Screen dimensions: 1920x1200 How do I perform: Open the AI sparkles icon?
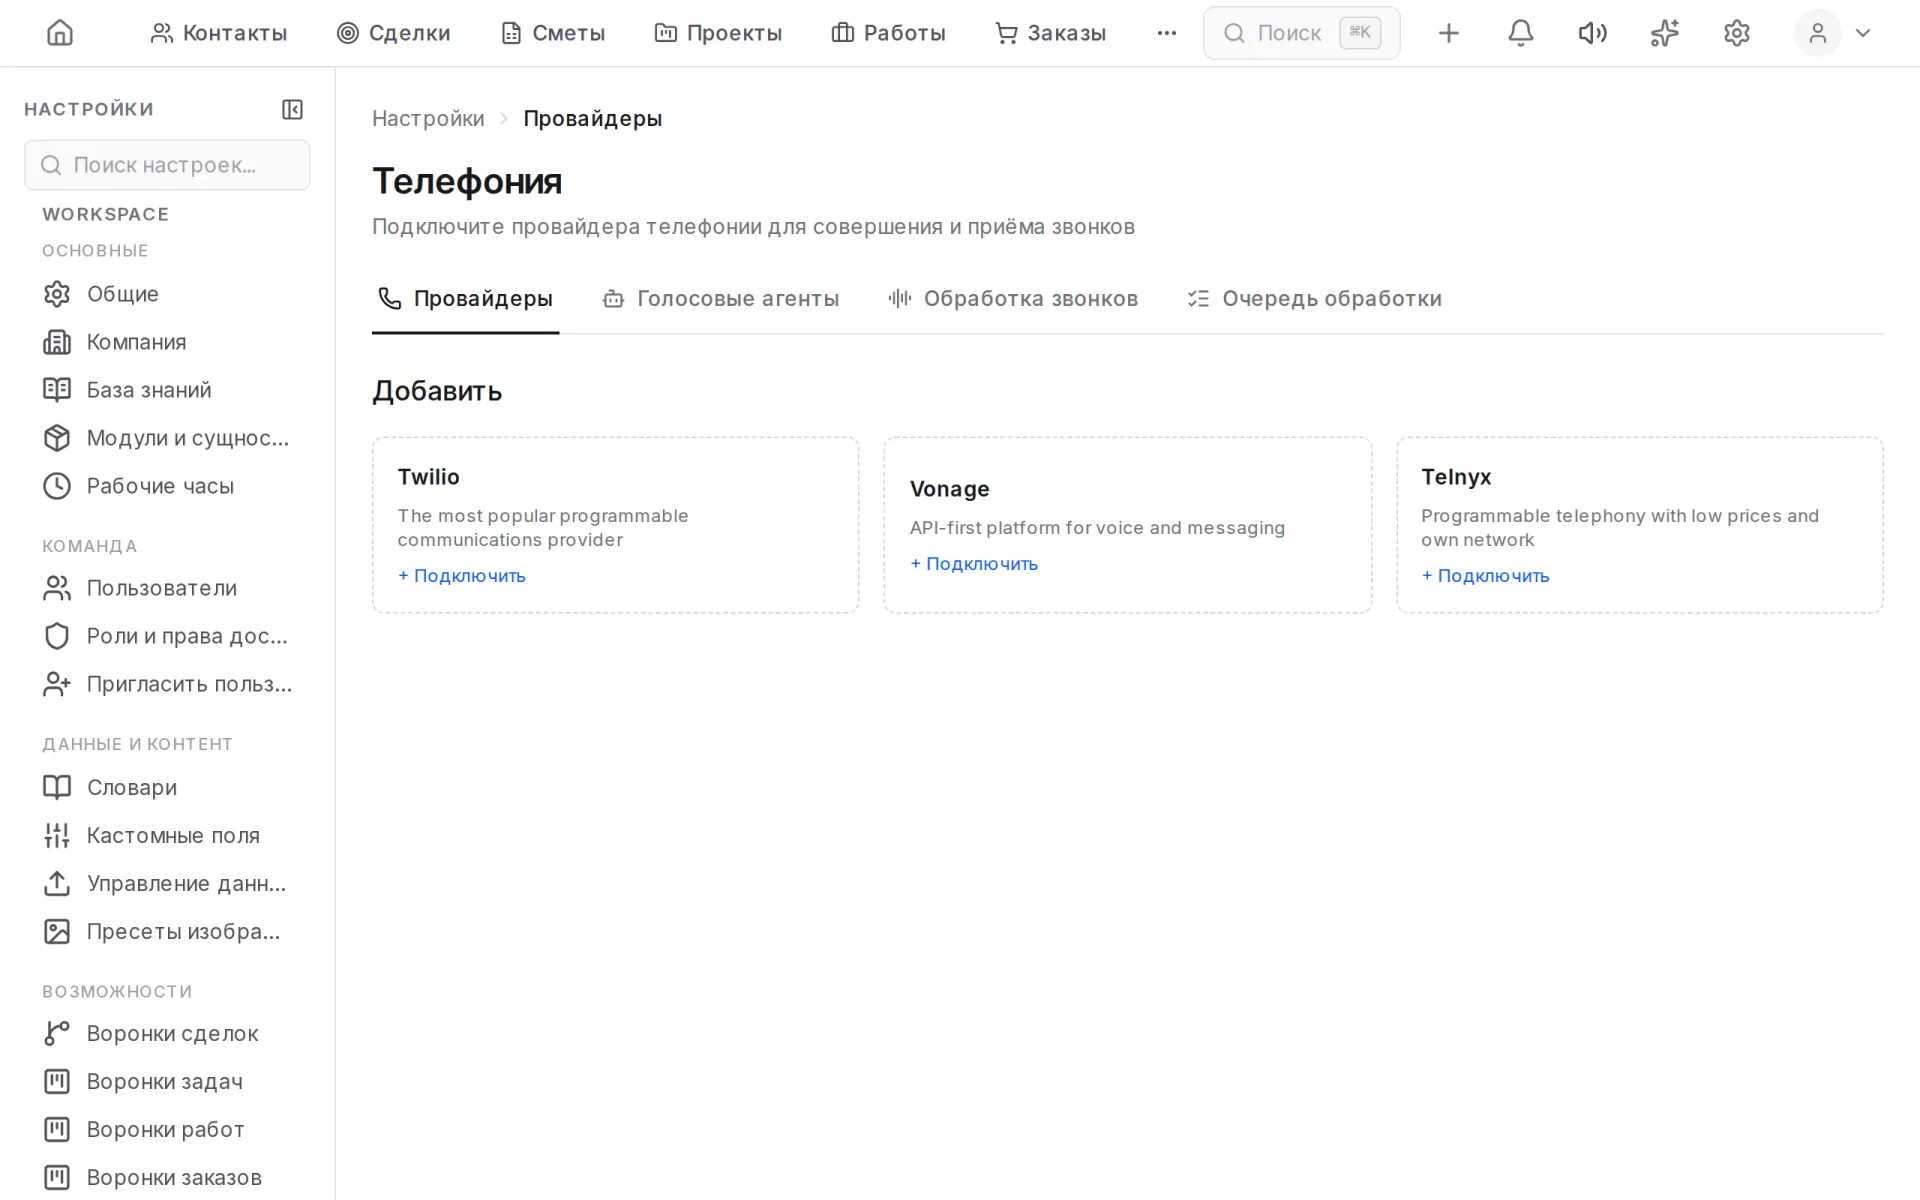[x=1664, y=33]
